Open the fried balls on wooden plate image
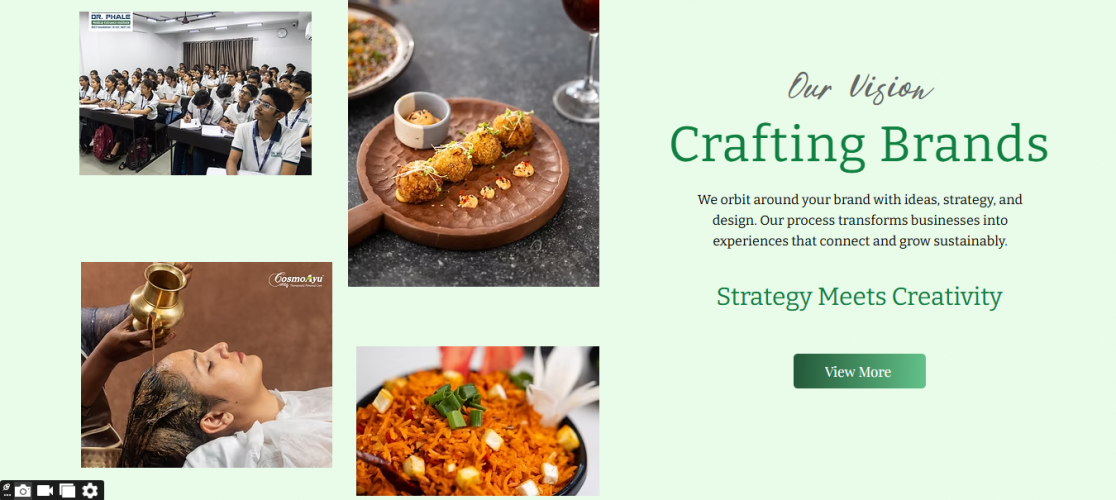 tap(473, 143)
